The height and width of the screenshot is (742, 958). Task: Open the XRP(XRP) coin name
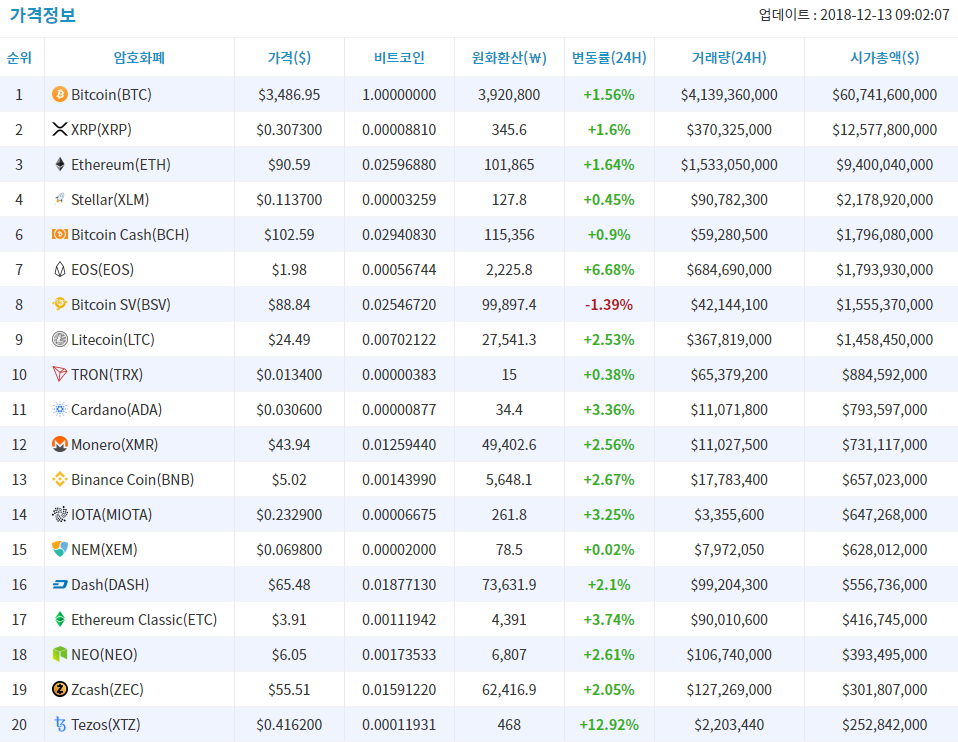[101, 129]
